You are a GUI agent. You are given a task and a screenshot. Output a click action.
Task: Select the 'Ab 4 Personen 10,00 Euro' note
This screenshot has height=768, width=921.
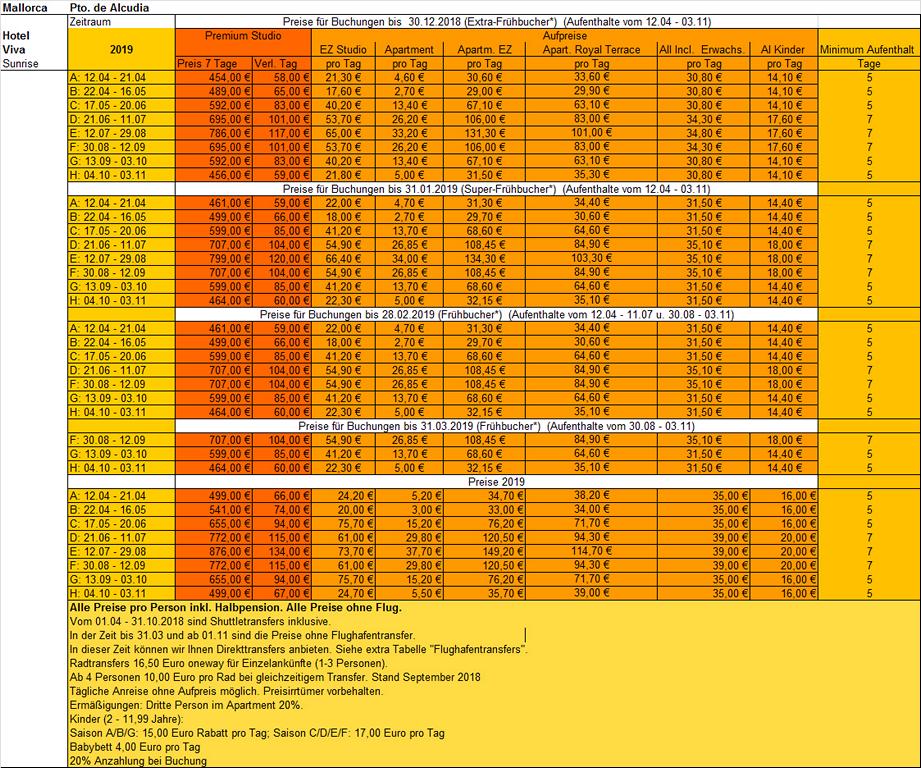click(275, 678)
